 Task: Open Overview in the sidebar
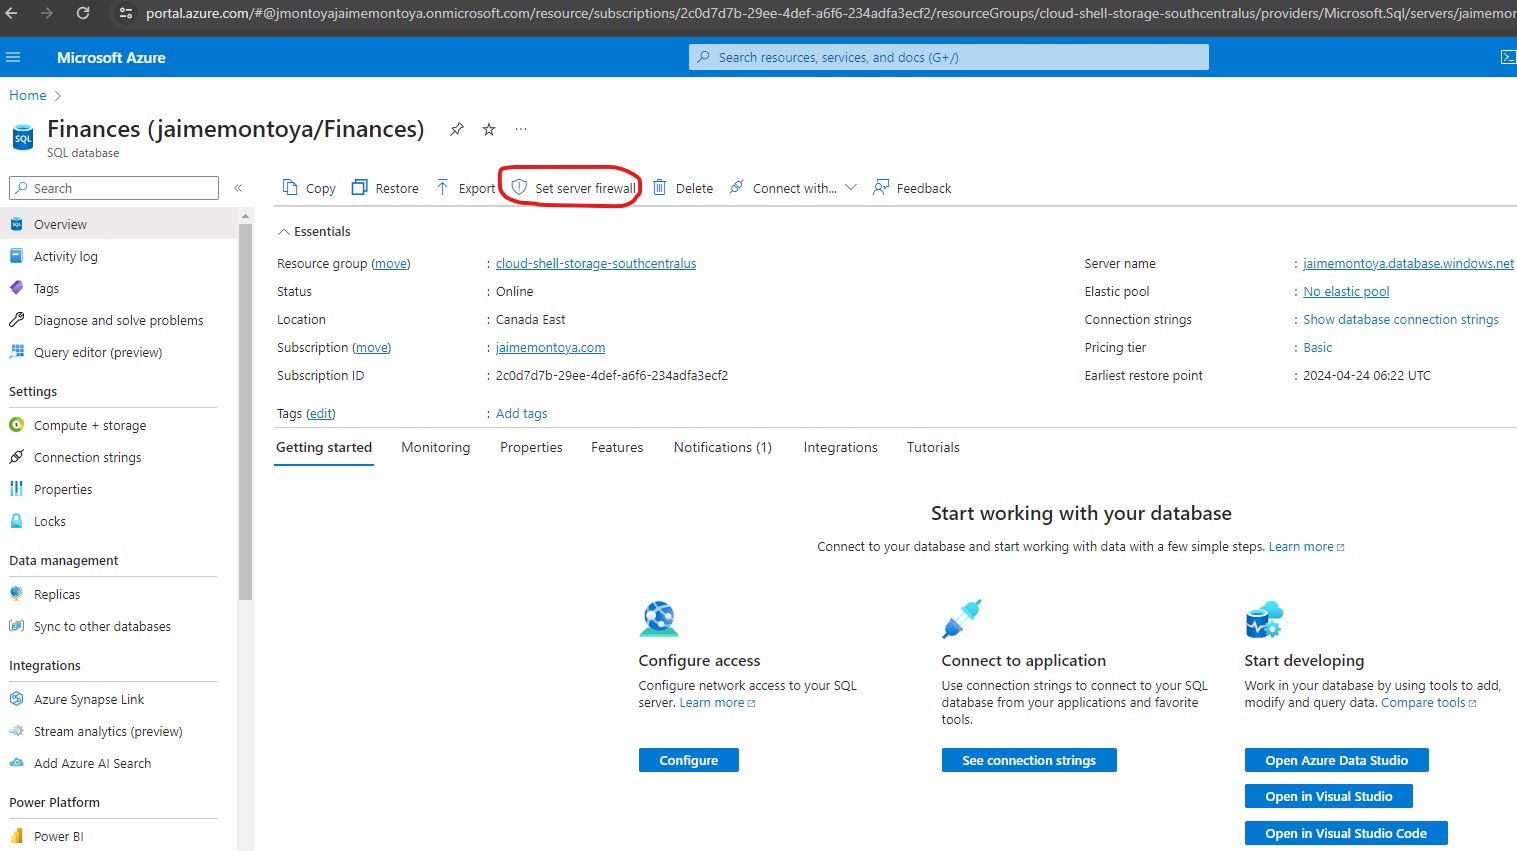(x=119, y=224)
